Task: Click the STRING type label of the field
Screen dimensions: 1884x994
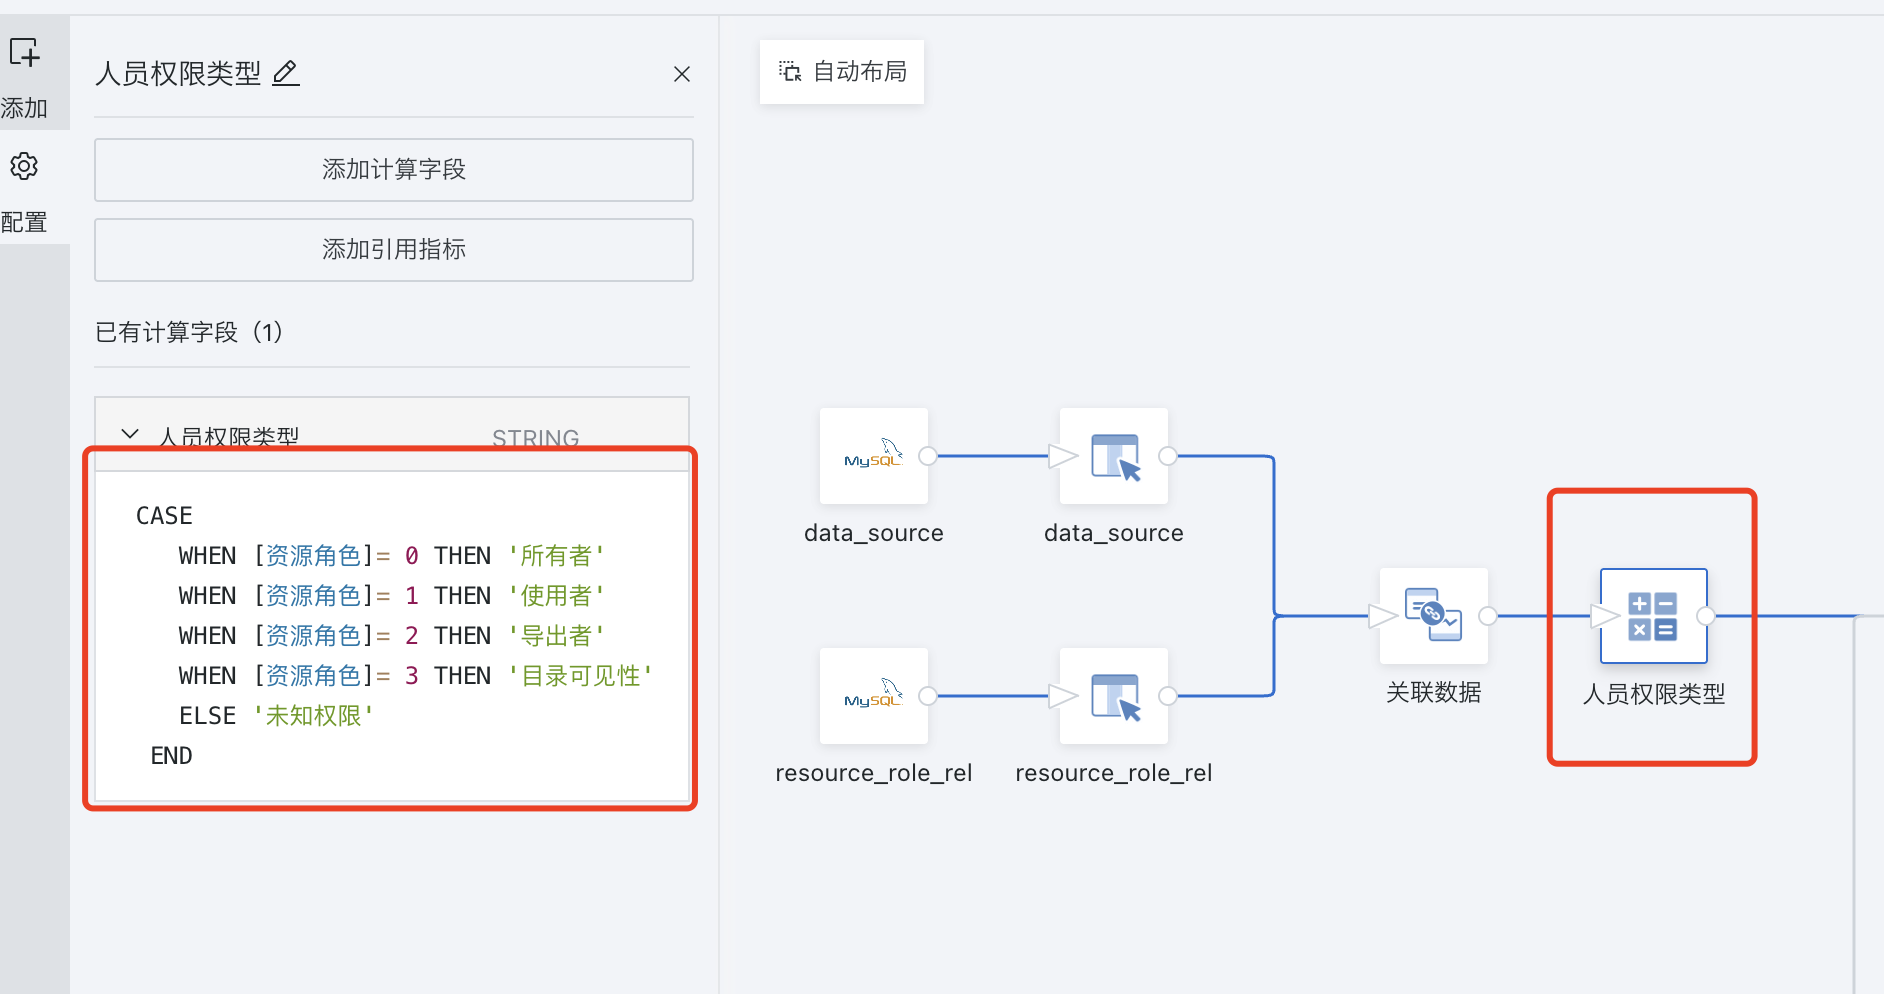Action: [x=535, y=437]
